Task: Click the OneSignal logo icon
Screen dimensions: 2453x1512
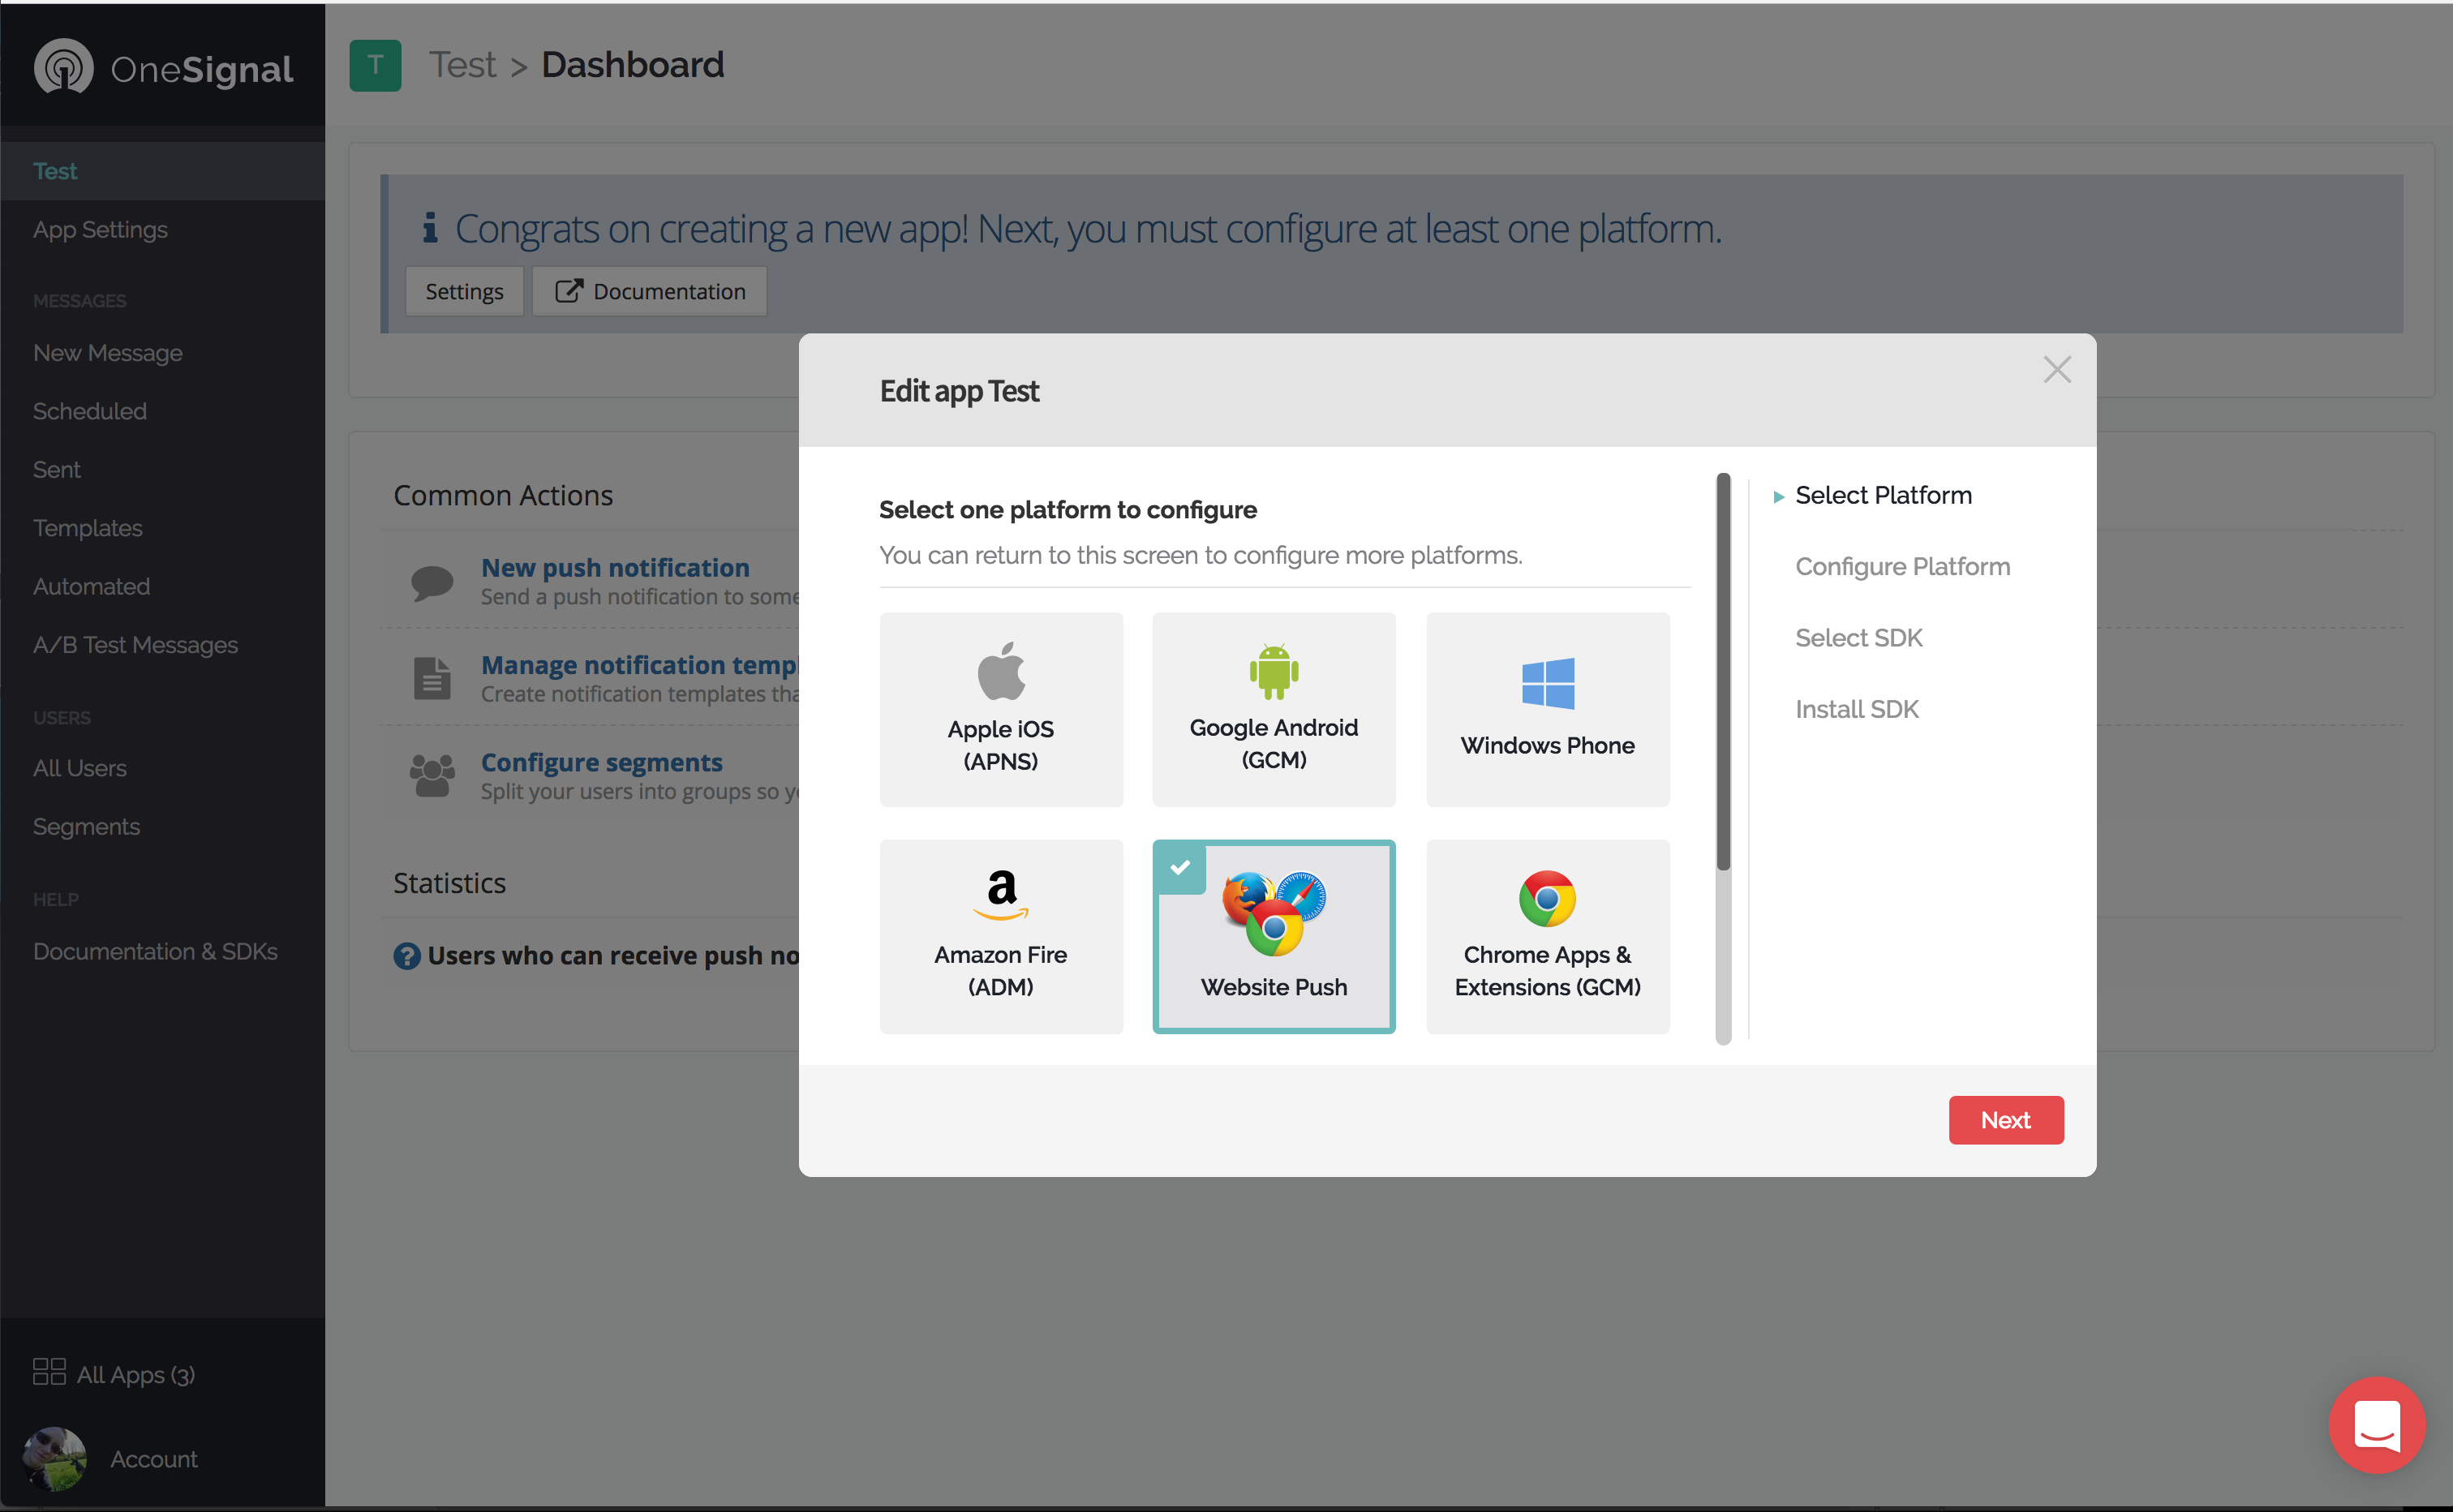Action: [x=63, y=67]
